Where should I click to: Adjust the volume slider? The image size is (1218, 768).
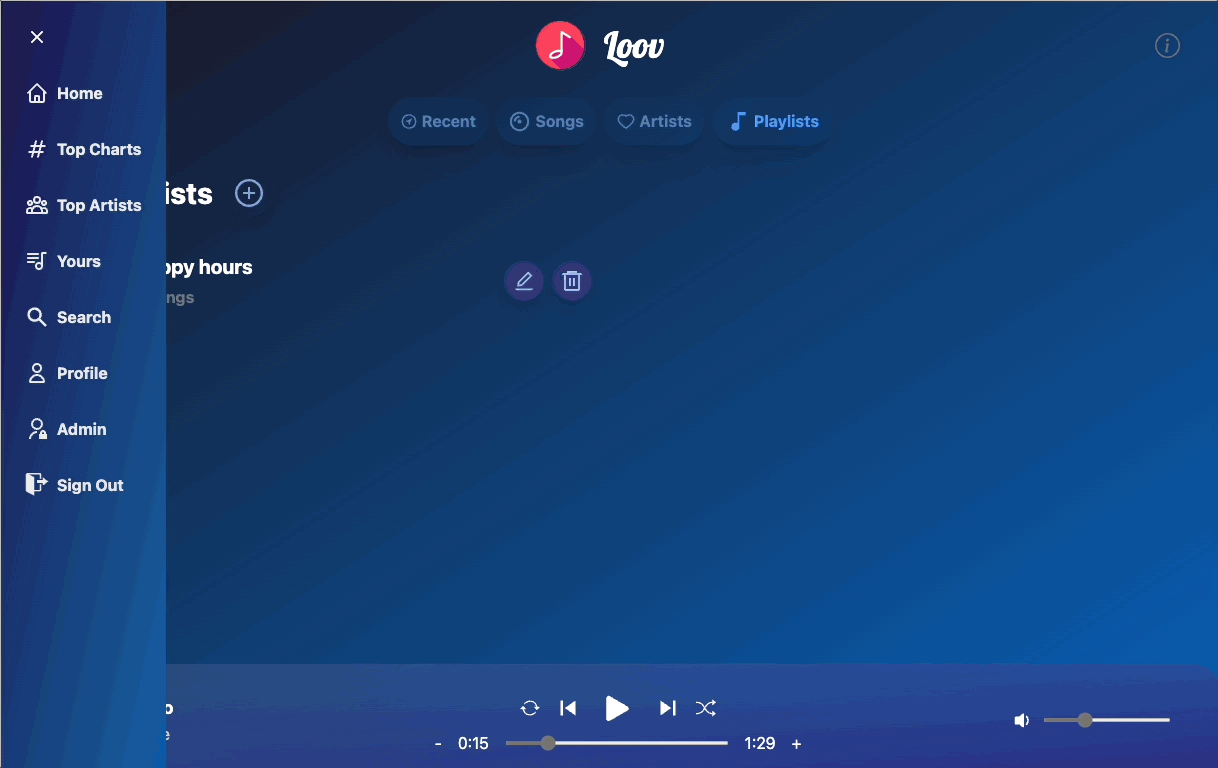[1107, 720]
